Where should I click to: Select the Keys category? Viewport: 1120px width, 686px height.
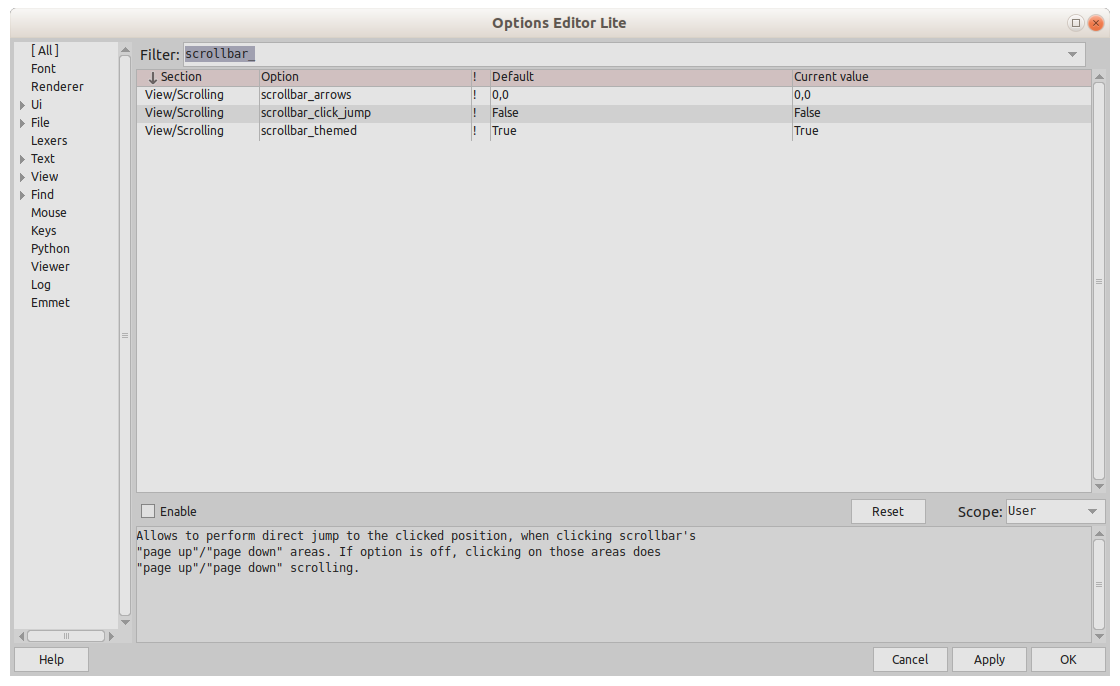point(44,231)
